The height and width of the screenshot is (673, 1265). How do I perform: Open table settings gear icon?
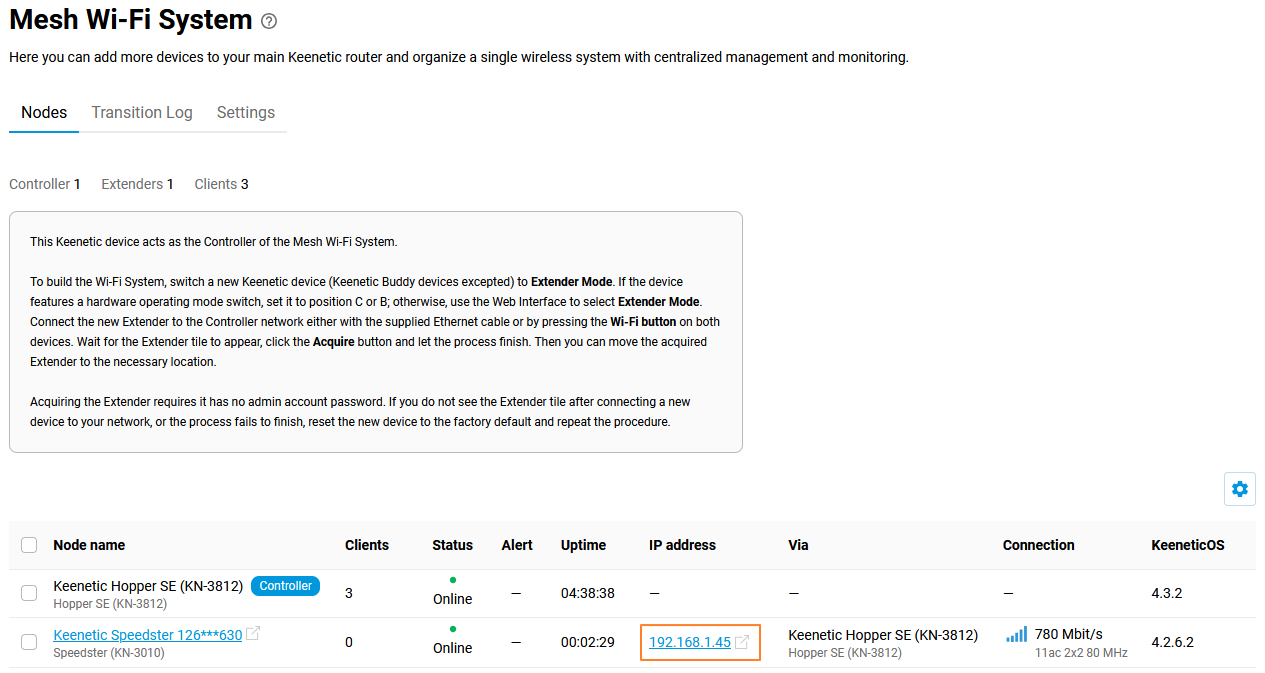(x=1240, y=489)
